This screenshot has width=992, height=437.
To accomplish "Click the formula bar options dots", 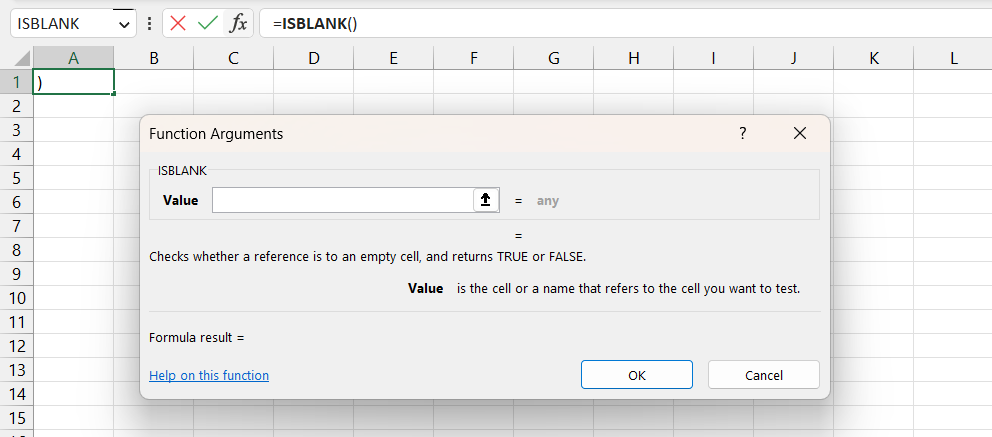I will [x=150, y=23].
